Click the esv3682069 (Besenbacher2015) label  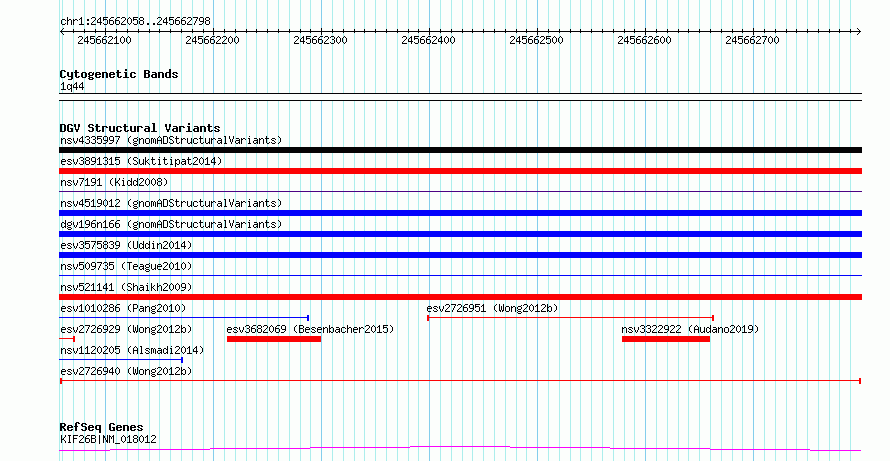(x=310, y=329)
